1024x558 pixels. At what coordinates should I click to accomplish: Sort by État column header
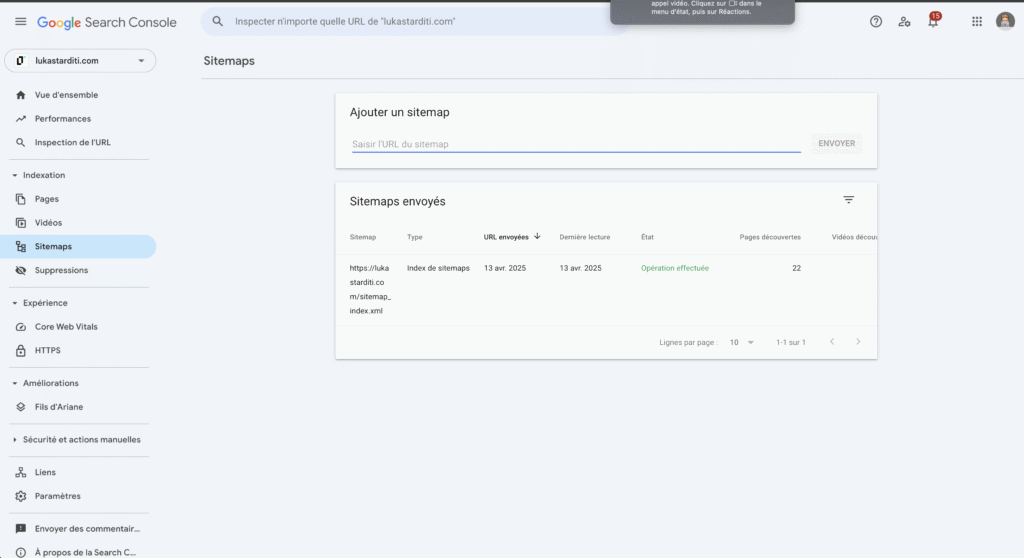point(647,237)
